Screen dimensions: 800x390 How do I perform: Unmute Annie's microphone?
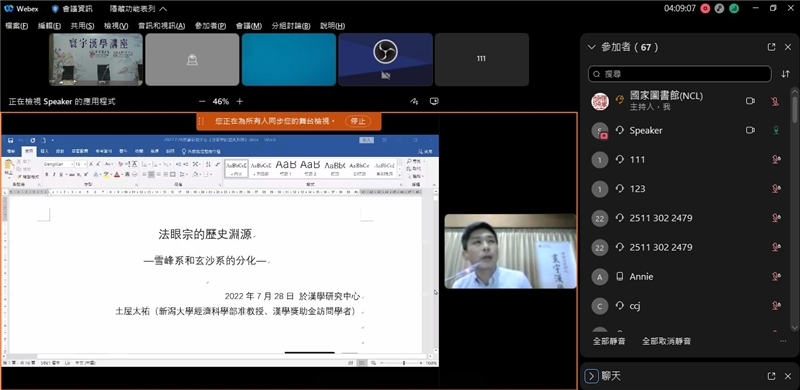click(776, 277)
